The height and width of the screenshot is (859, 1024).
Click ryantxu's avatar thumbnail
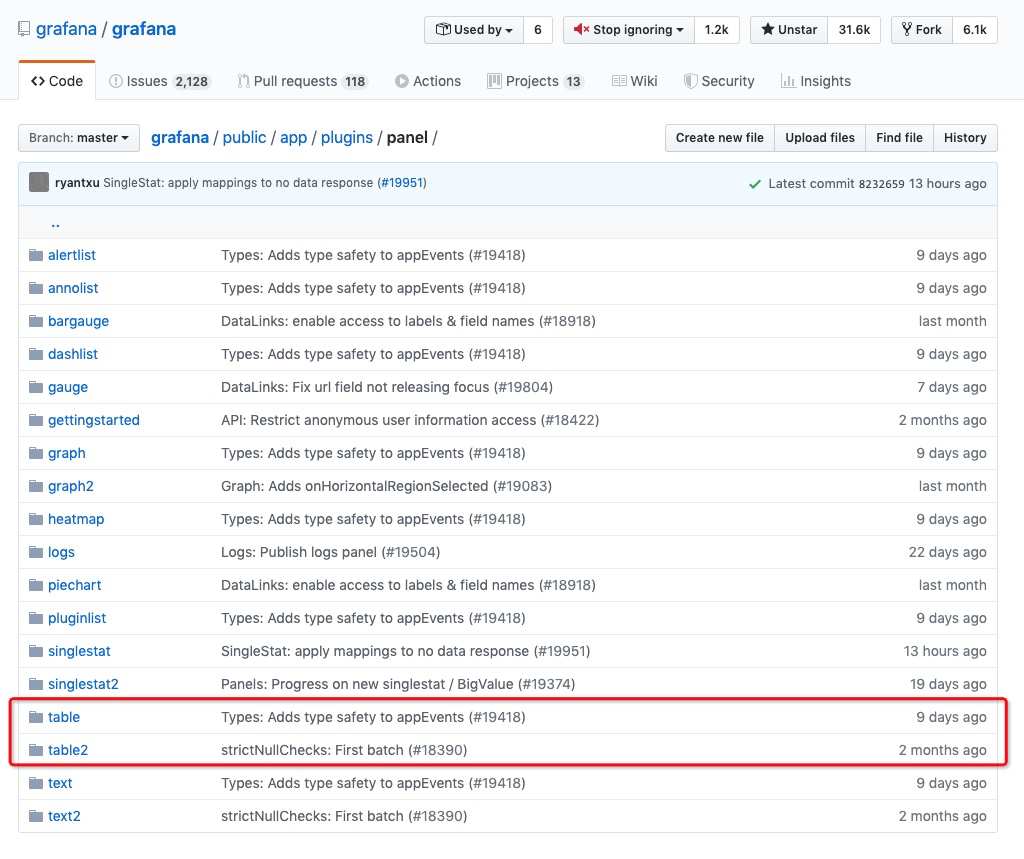coord(39,182)
